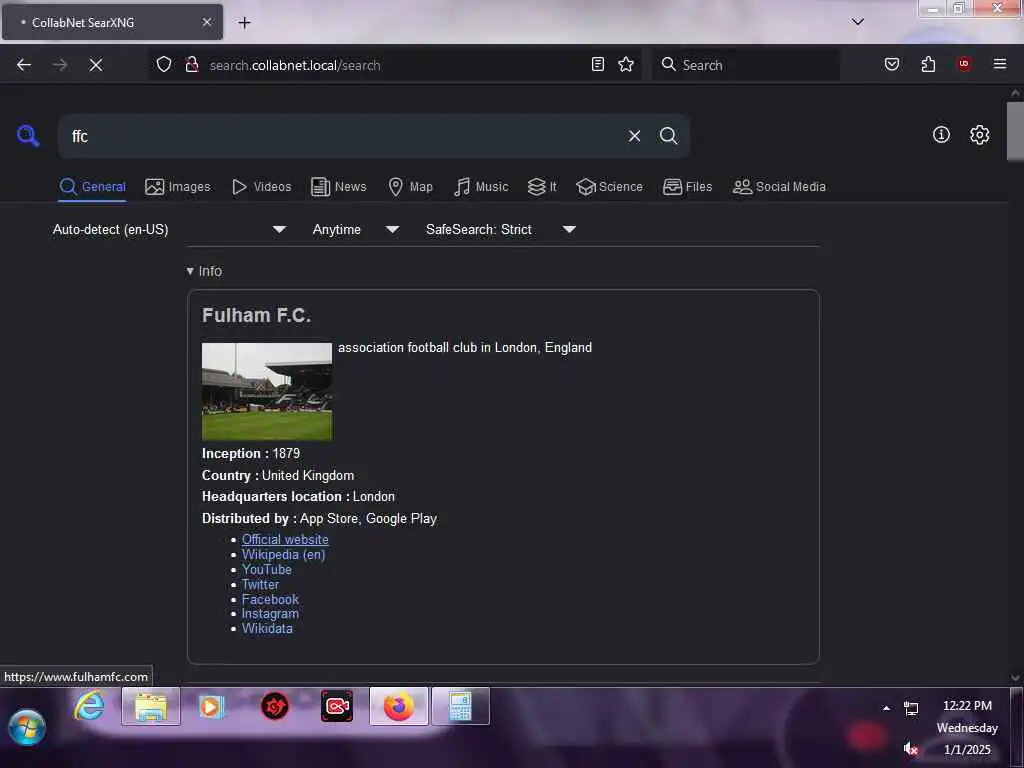This screenshot has height=768, width=1024.
Task: Click the Headquarters location : London line
Action: pyautogui.click(x=298, y=496)
